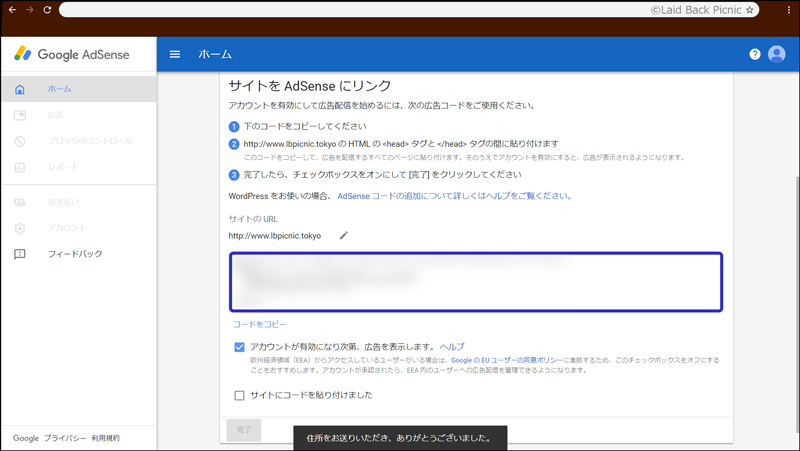Click the payments icon in sidebar
Viewport: 800px width, 451px height.
point(20,202)
